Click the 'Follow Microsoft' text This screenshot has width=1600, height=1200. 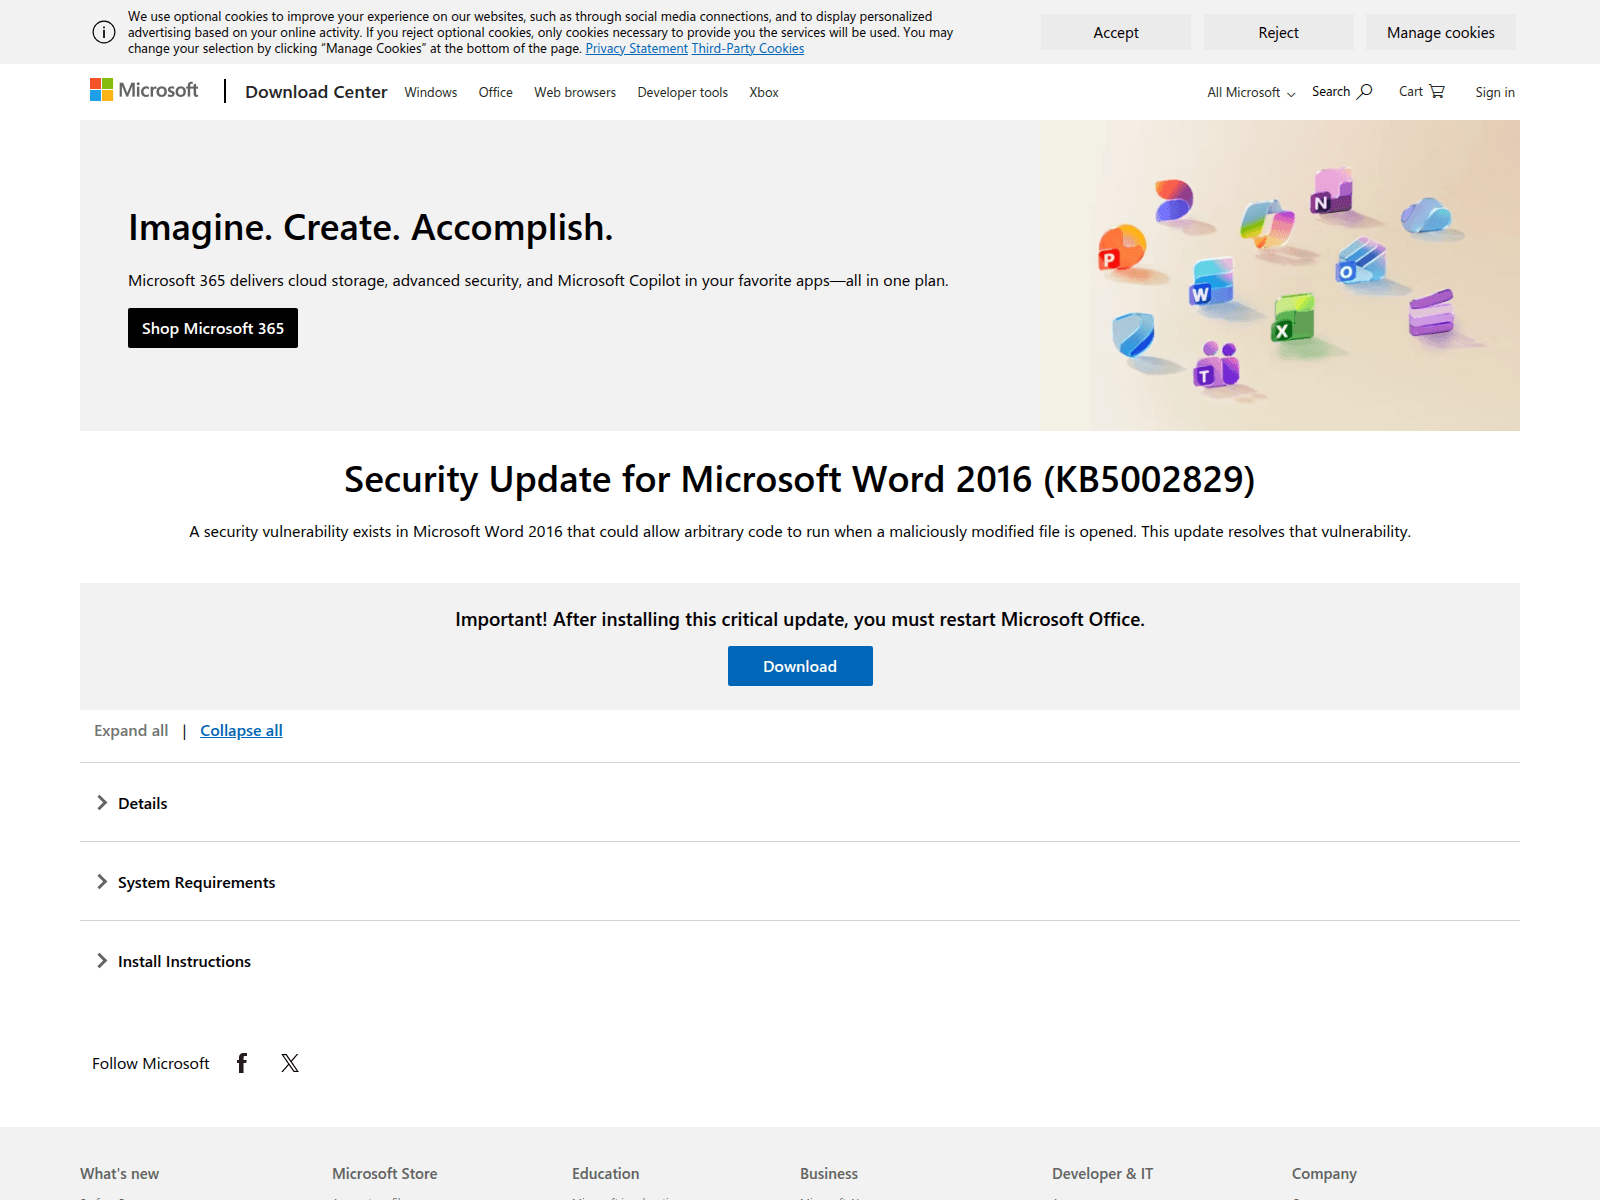tap(151, 1063)
